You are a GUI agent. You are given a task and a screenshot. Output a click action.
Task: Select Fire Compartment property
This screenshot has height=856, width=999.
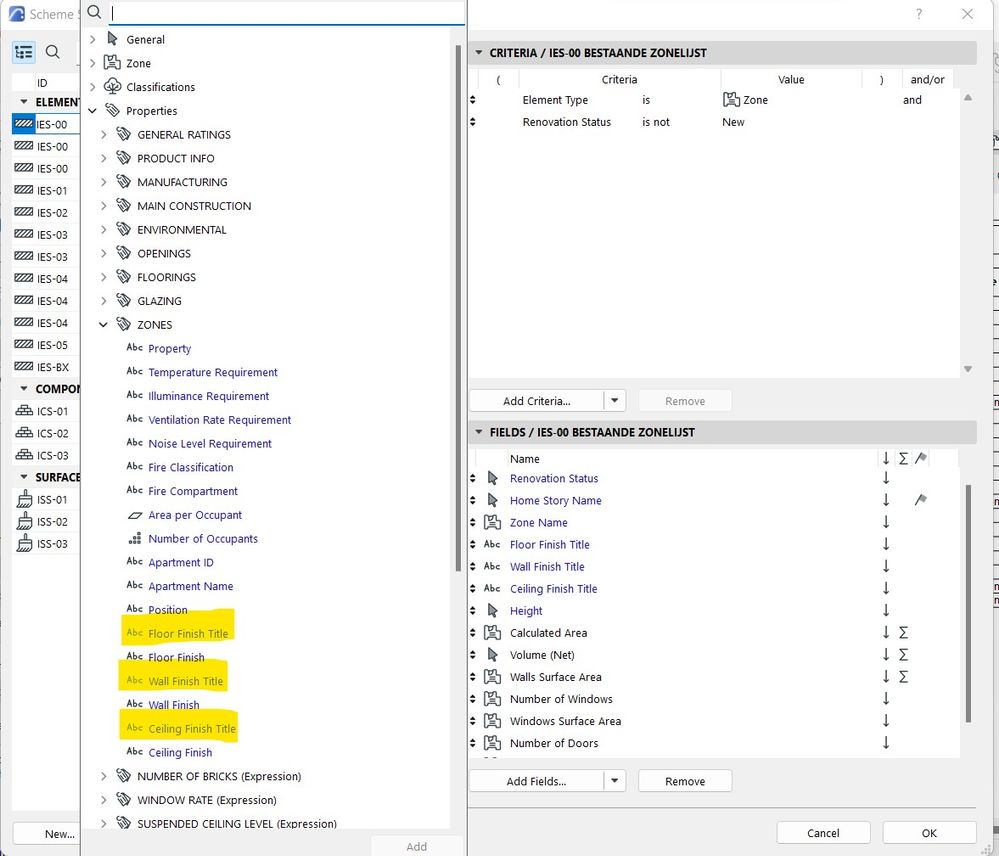192,491
